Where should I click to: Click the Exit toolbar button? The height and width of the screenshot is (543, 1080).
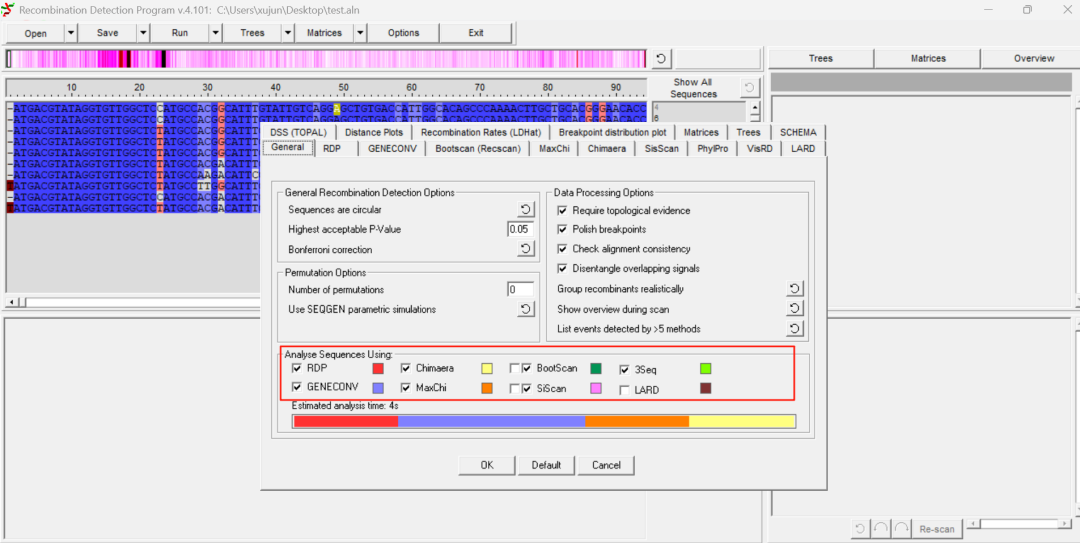476,33
